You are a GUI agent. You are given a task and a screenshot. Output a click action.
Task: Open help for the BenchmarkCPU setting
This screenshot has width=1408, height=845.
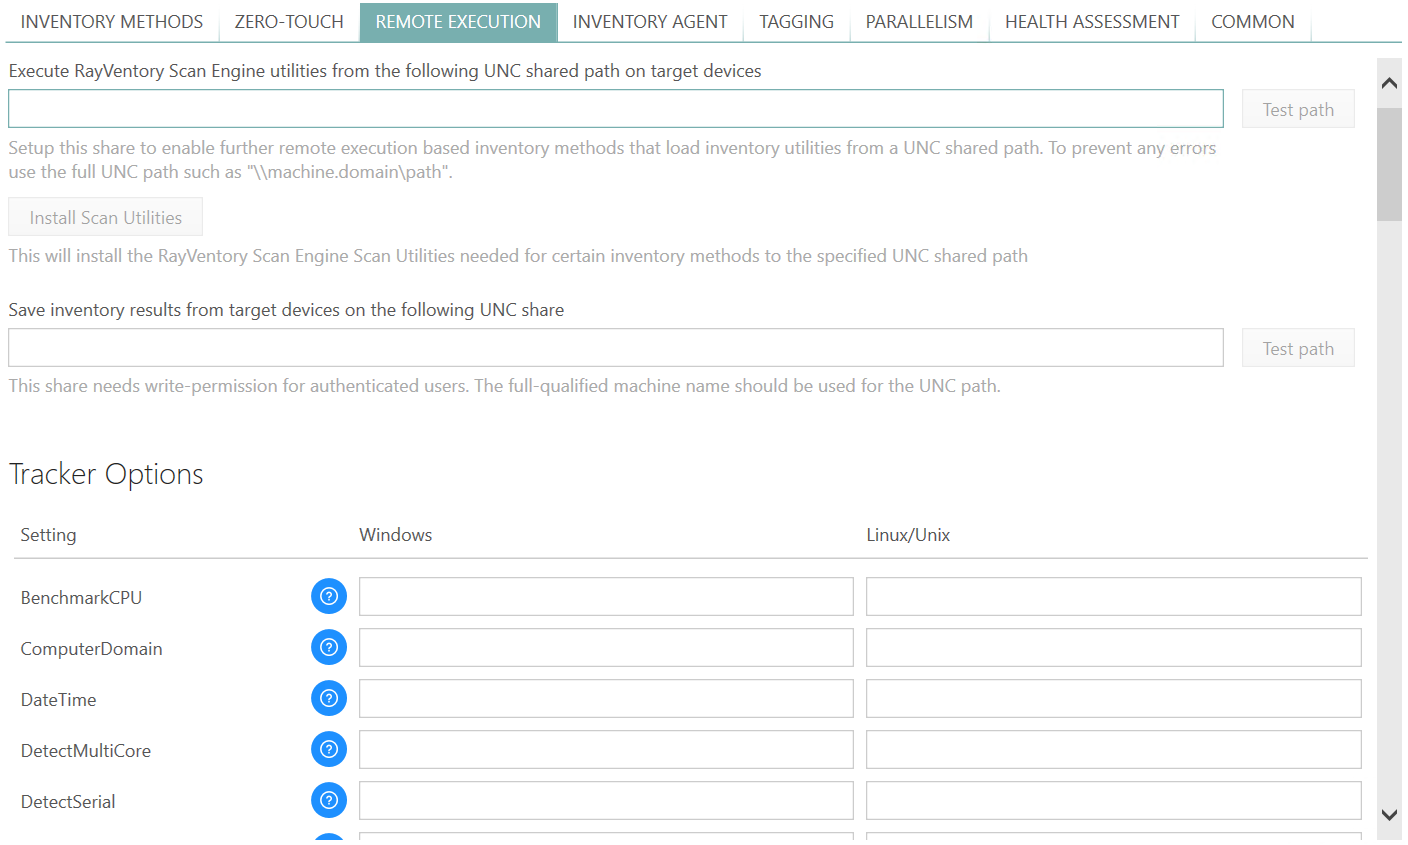tap(329, 596)
